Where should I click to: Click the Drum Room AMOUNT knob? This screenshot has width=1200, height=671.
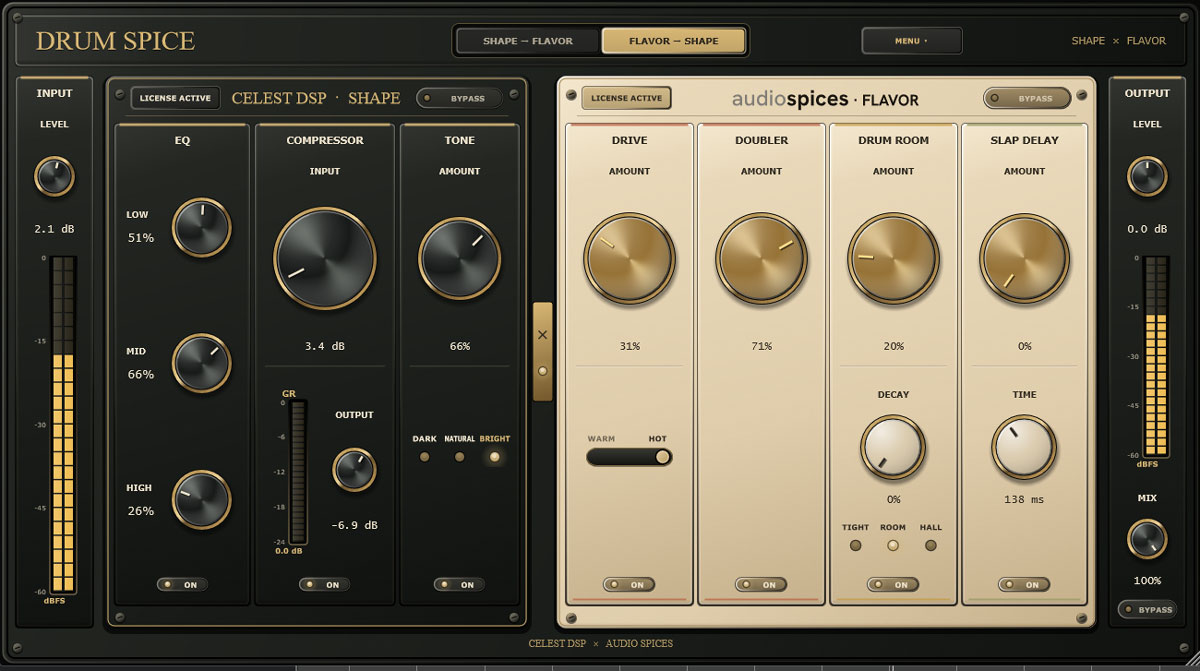click(893, 259)
